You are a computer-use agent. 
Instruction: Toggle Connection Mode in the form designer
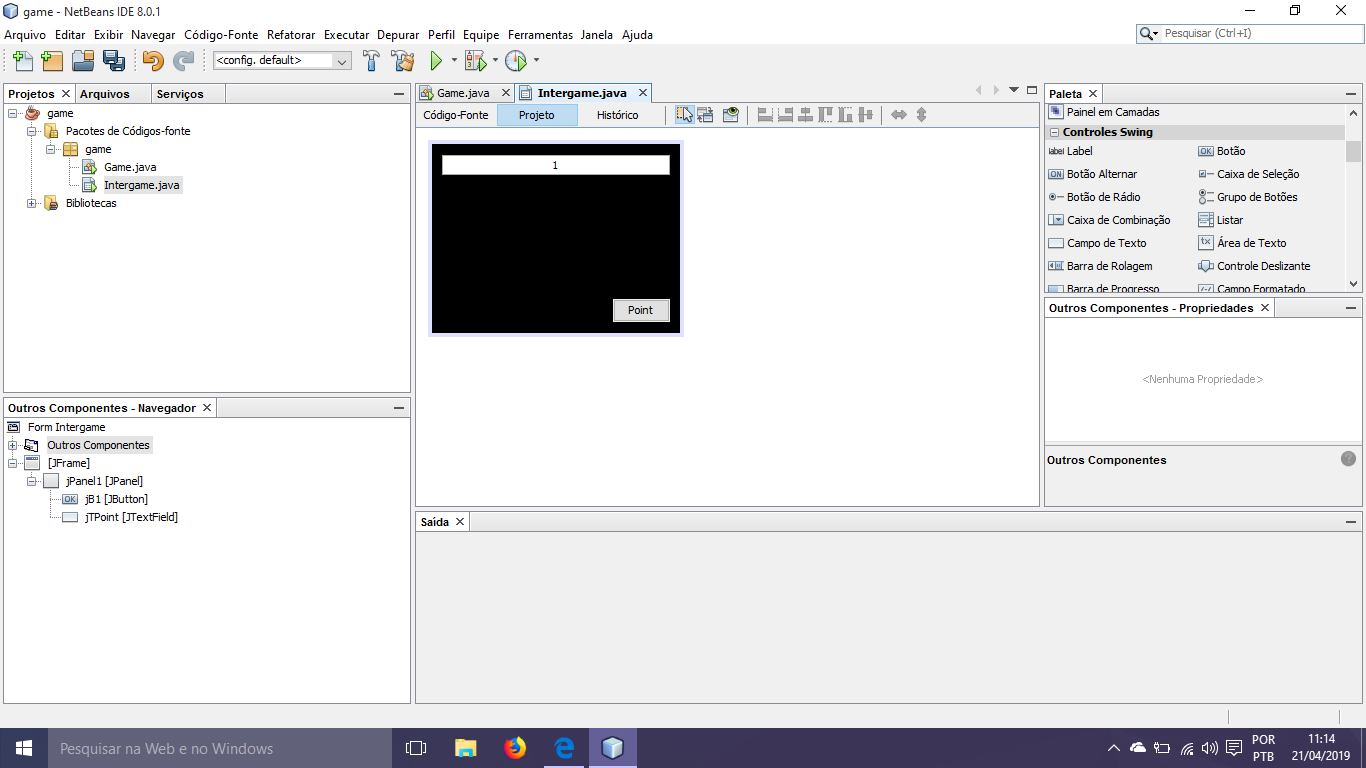point(706,115)
